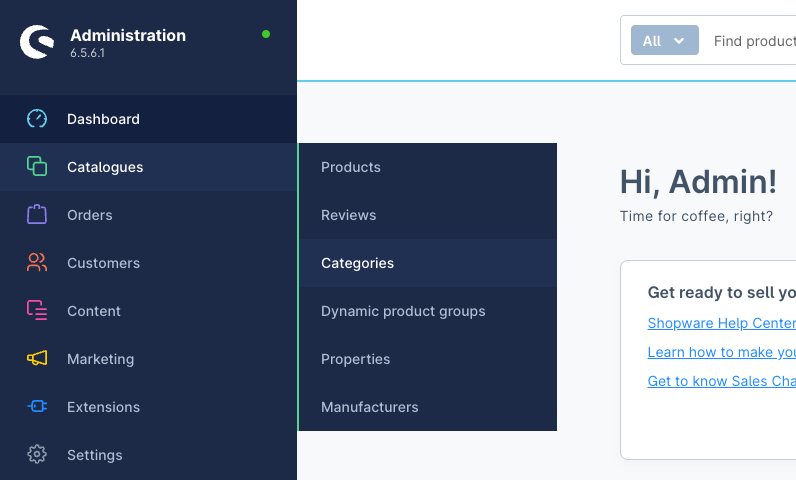Click the Marketing megaphone icon

point(37,359)
